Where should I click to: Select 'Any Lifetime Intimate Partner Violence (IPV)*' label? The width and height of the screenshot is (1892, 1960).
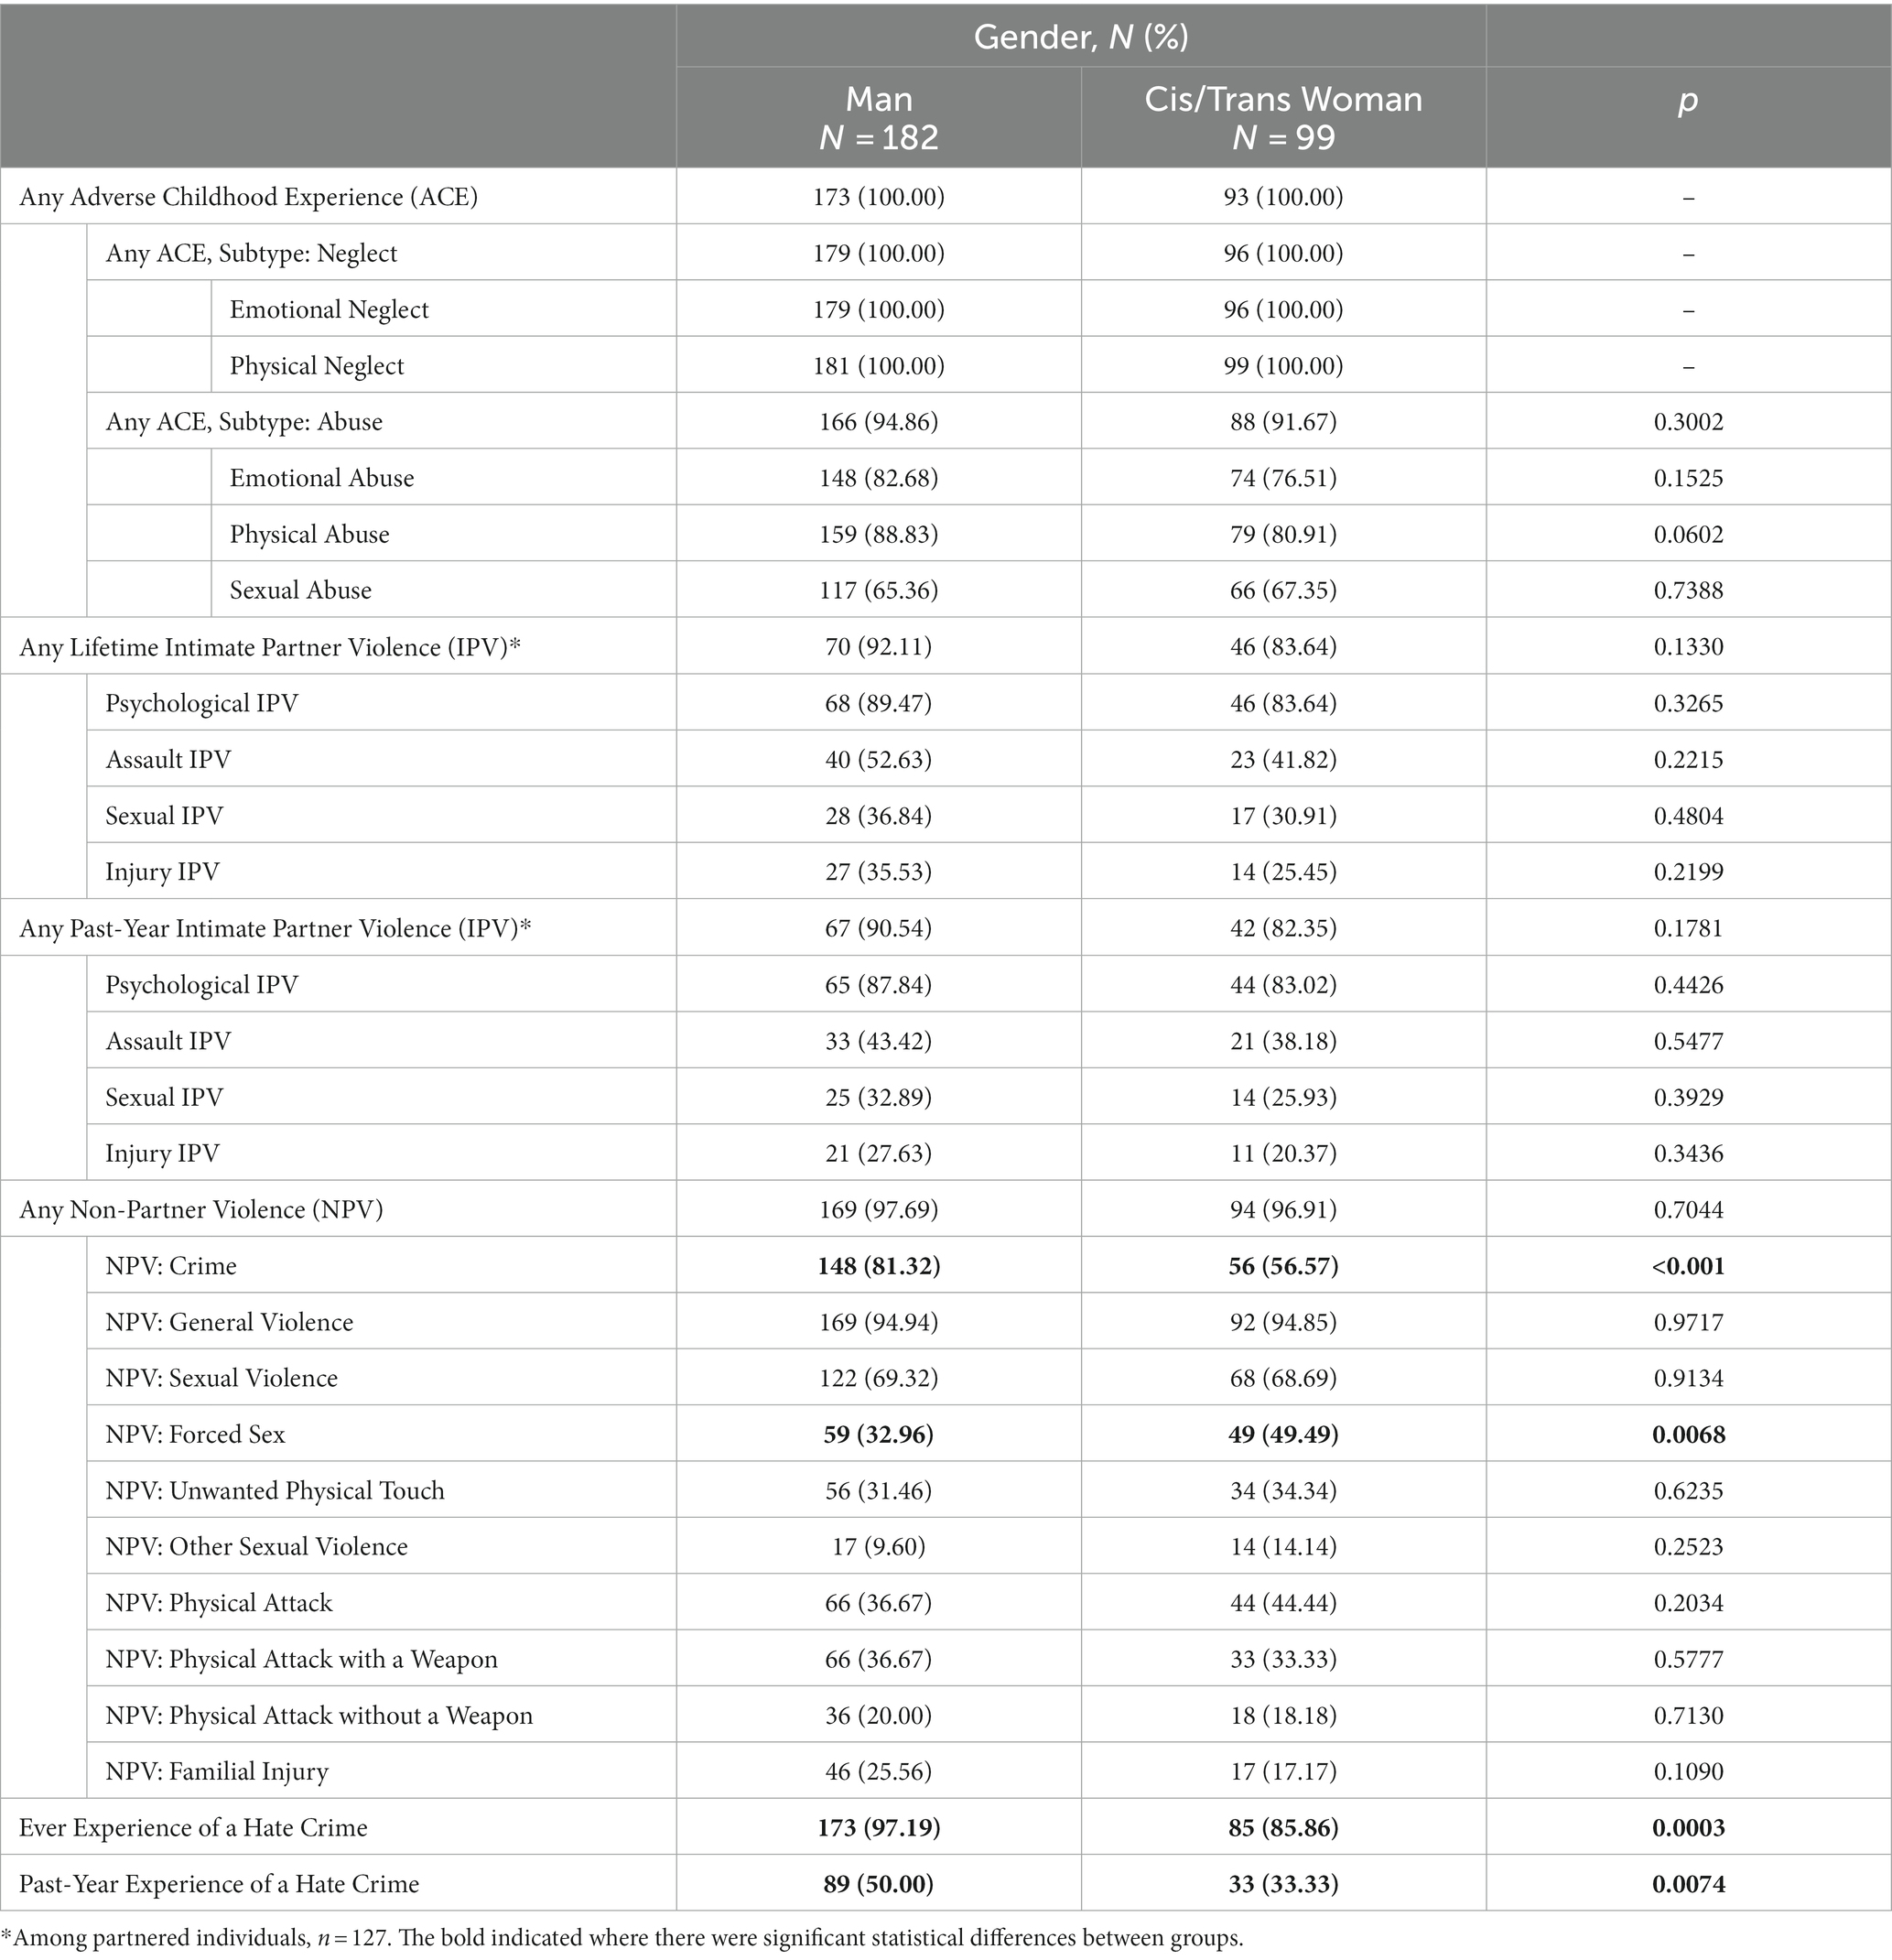[x=270, y=647]
